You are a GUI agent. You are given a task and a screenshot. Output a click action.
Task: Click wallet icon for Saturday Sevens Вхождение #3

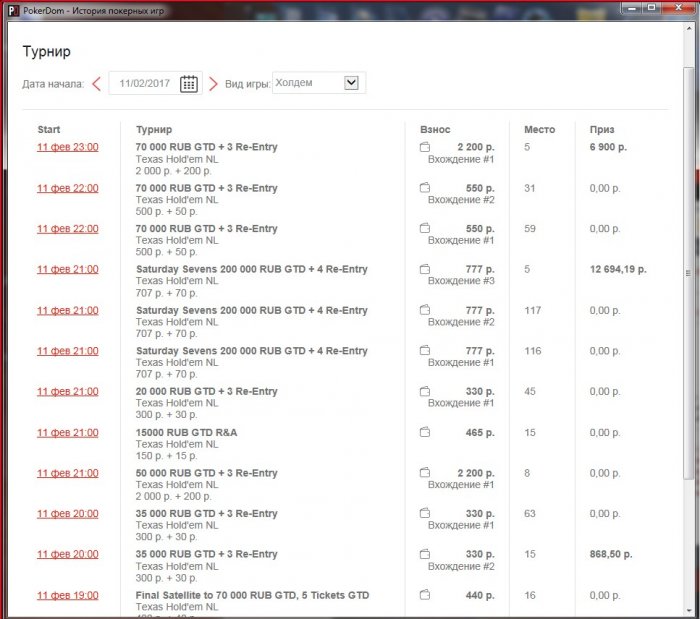click(425, 269)
